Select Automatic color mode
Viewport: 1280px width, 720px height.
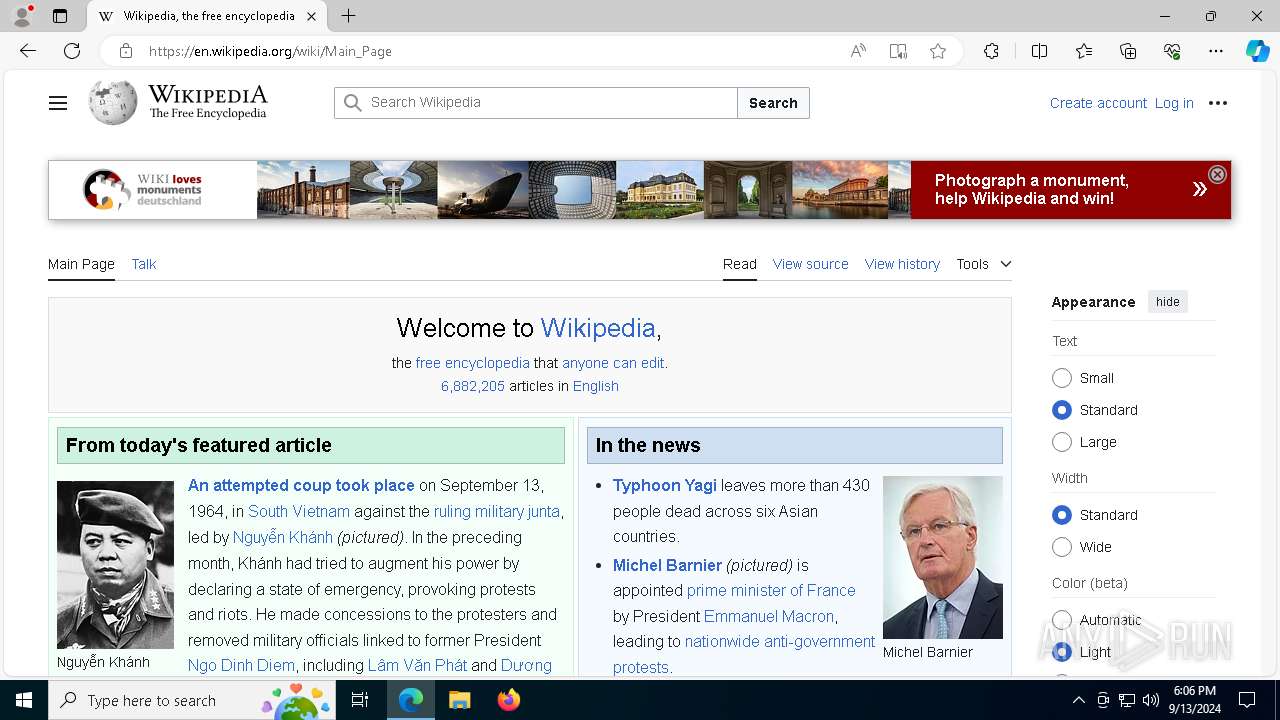pyautogui.click(x=1062, y=620)
